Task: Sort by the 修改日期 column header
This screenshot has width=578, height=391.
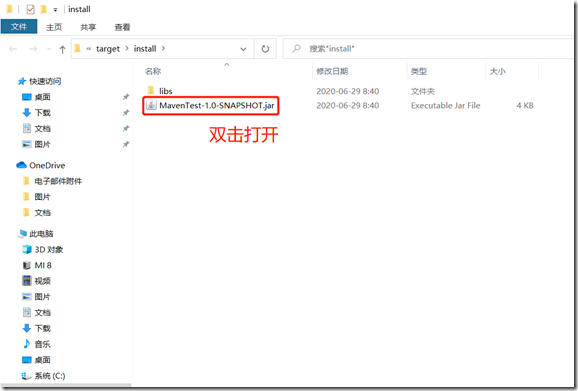Action: (332, 71)
